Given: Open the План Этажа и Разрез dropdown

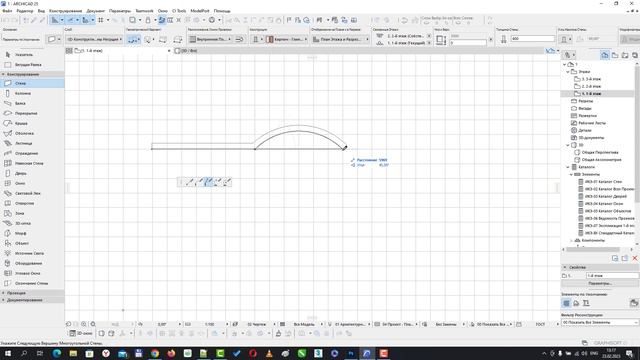Looking at the screenshot, I should click(341, 39).
